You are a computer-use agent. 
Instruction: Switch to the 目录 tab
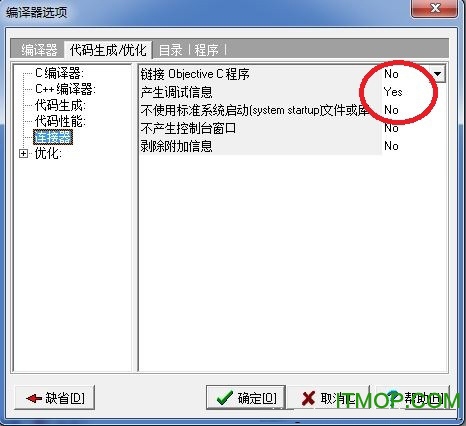pos(171,50)
